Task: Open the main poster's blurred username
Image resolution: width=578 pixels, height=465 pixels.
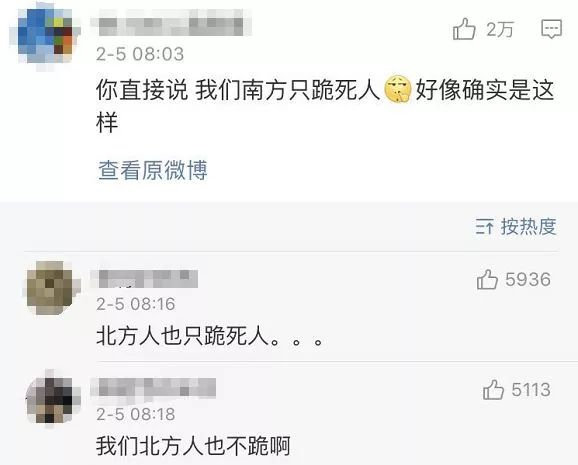Action: pos(171,23)
